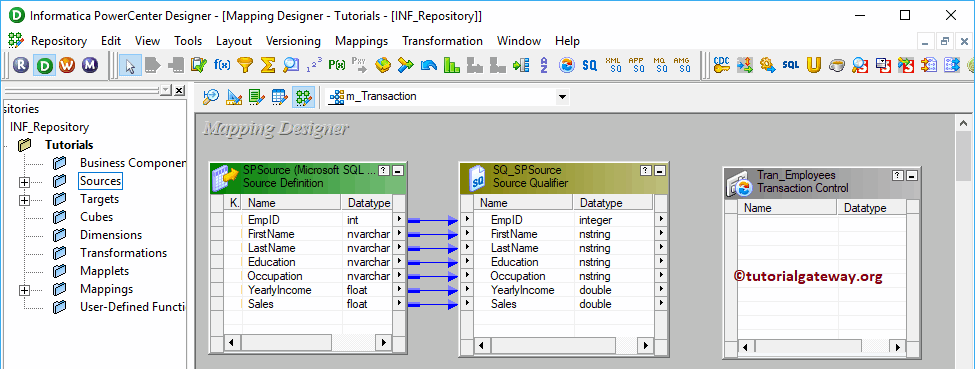Open the Mappings menu
This screenshot has width=975, height=369.
[361, 41]
